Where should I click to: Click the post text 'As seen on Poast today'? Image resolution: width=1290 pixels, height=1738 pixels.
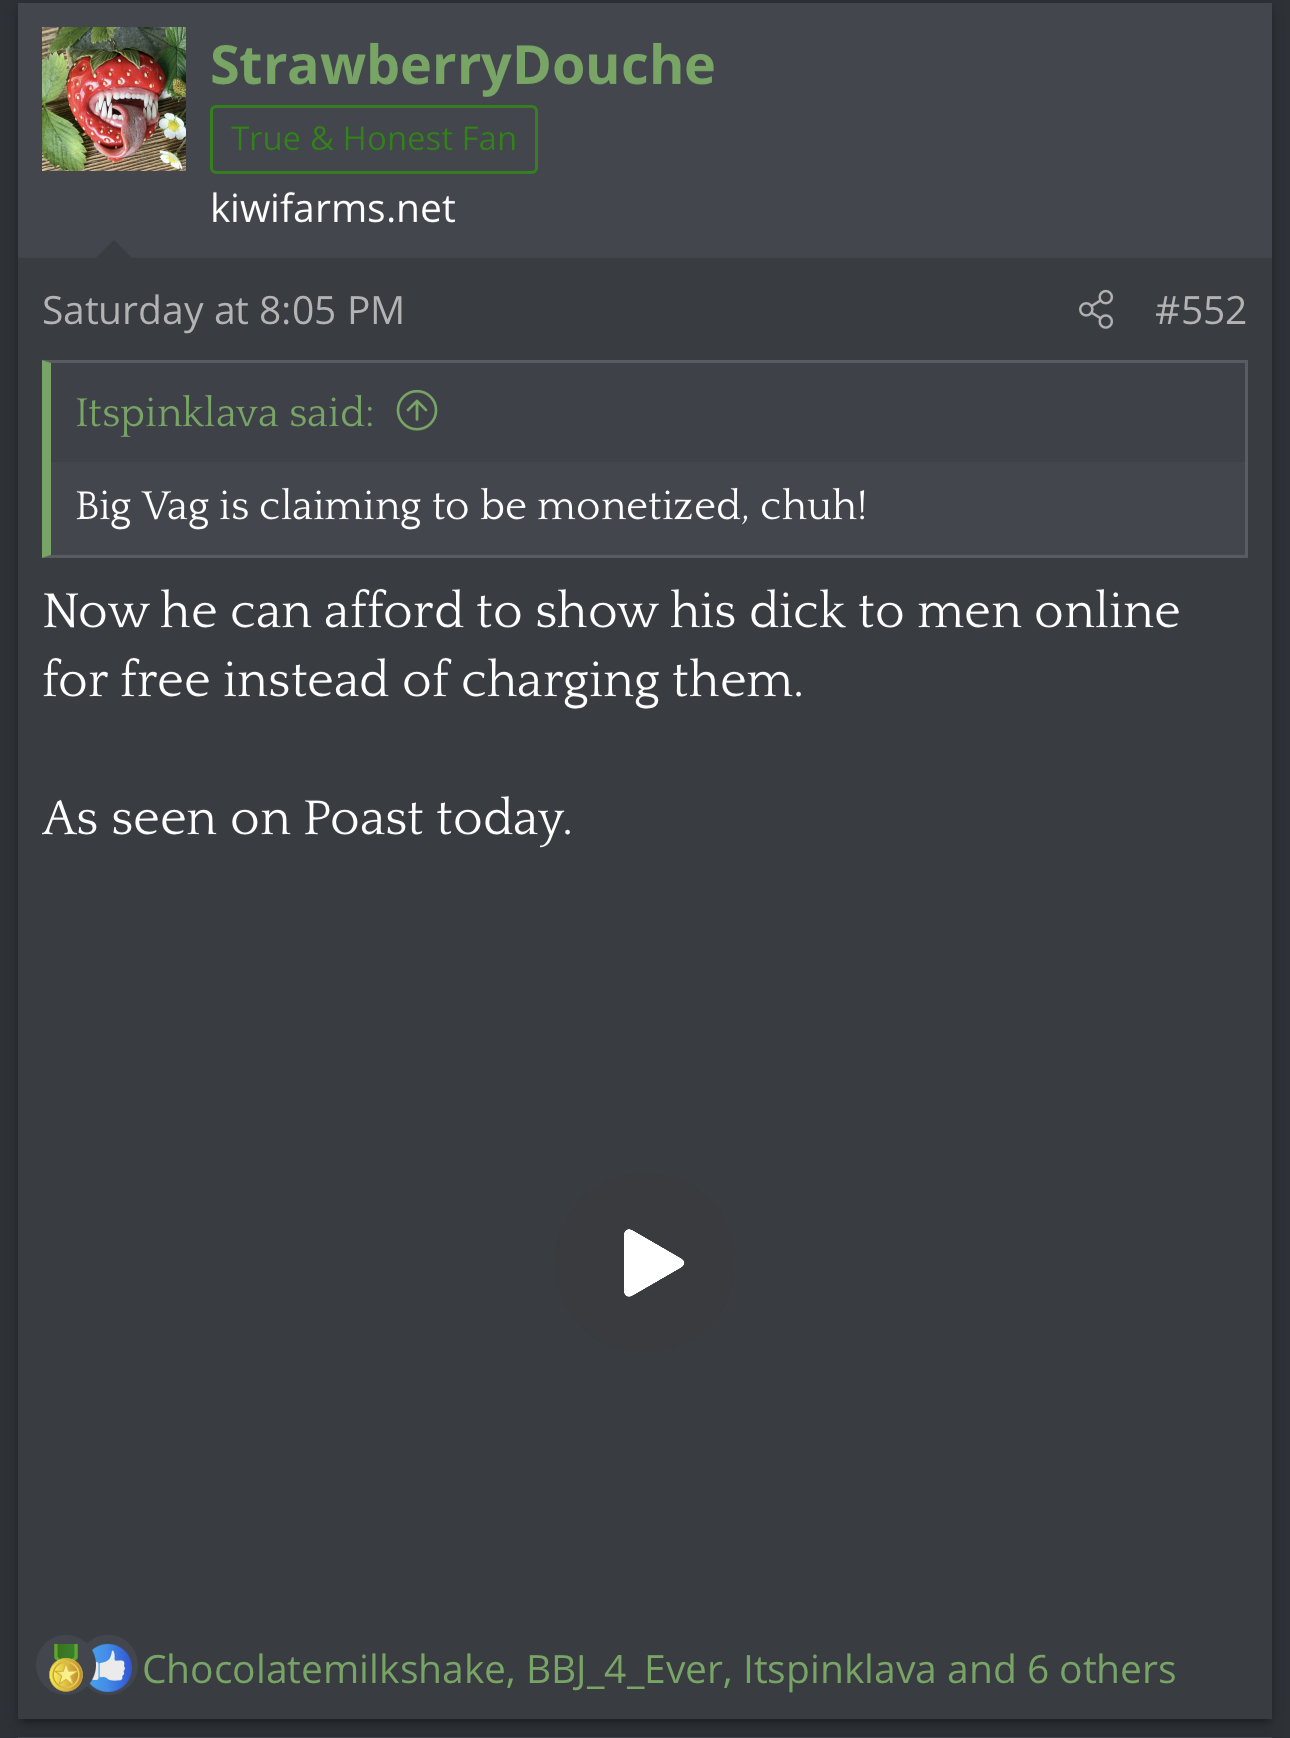pyautogui.click(x=307, y=818)
